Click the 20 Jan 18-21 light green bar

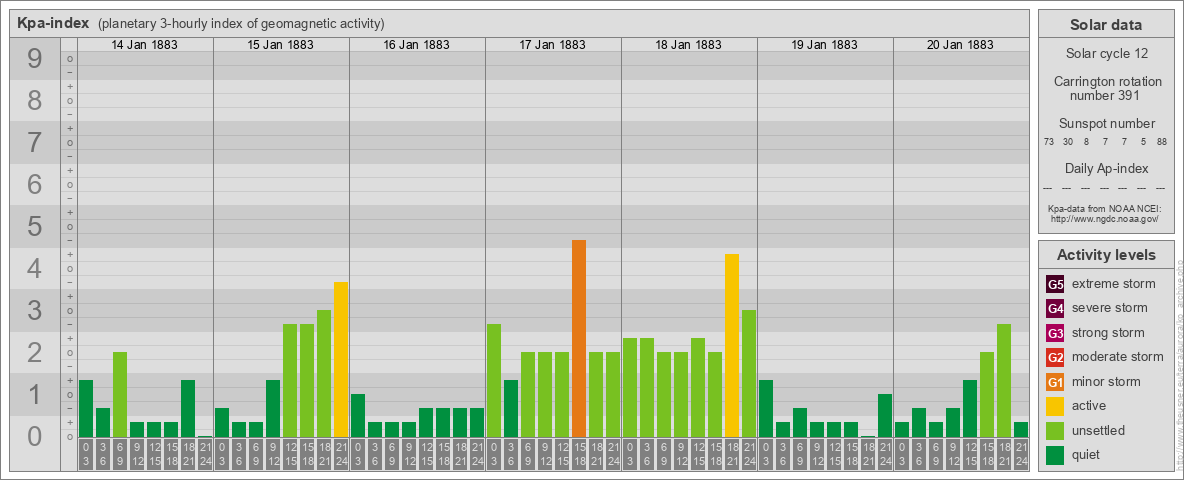pyautogui.click(x=1004, y=381)
